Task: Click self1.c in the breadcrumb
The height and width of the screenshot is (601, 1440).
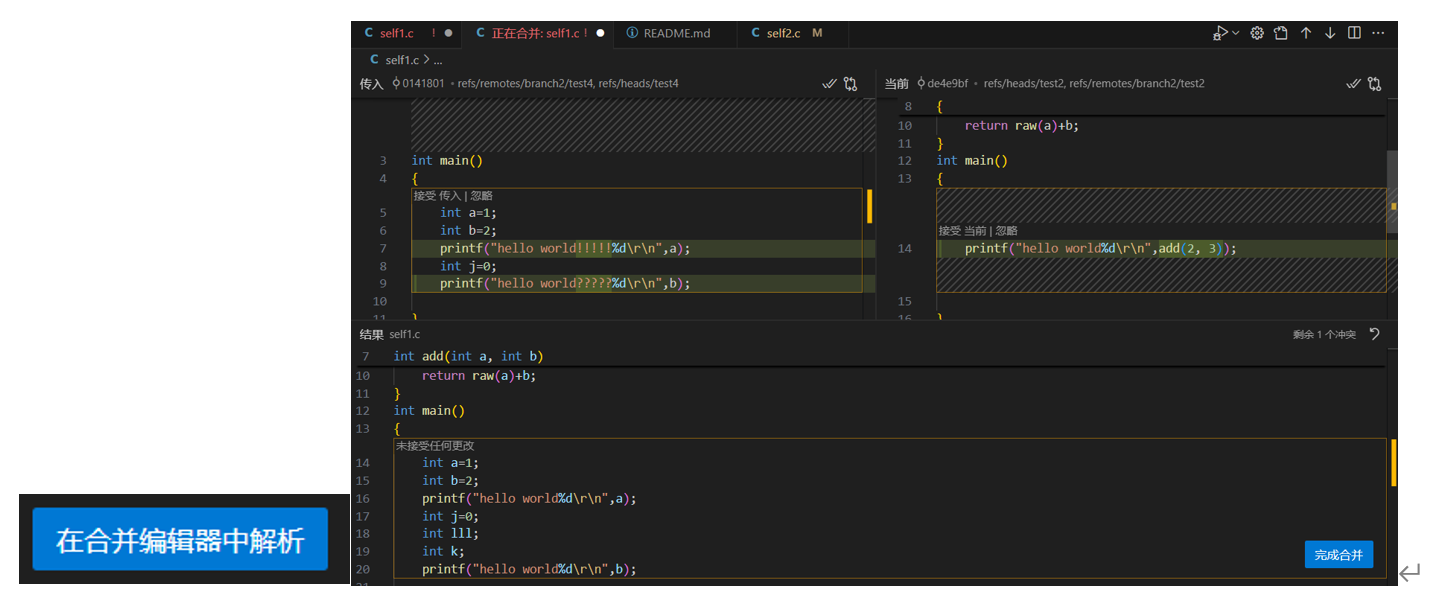Action: [403, 60]
